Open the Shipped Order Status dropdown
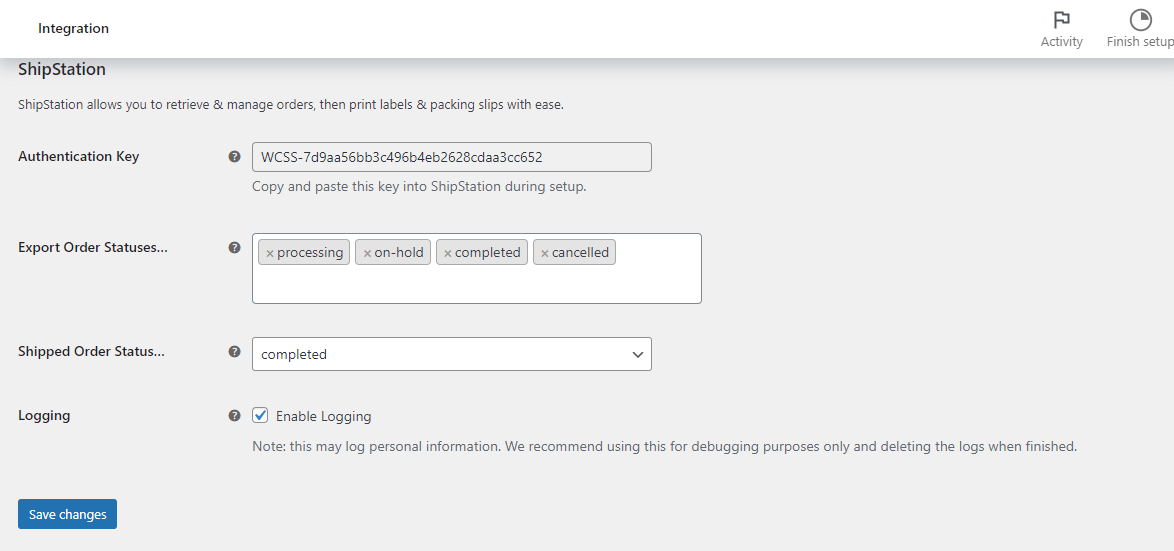 451,354
